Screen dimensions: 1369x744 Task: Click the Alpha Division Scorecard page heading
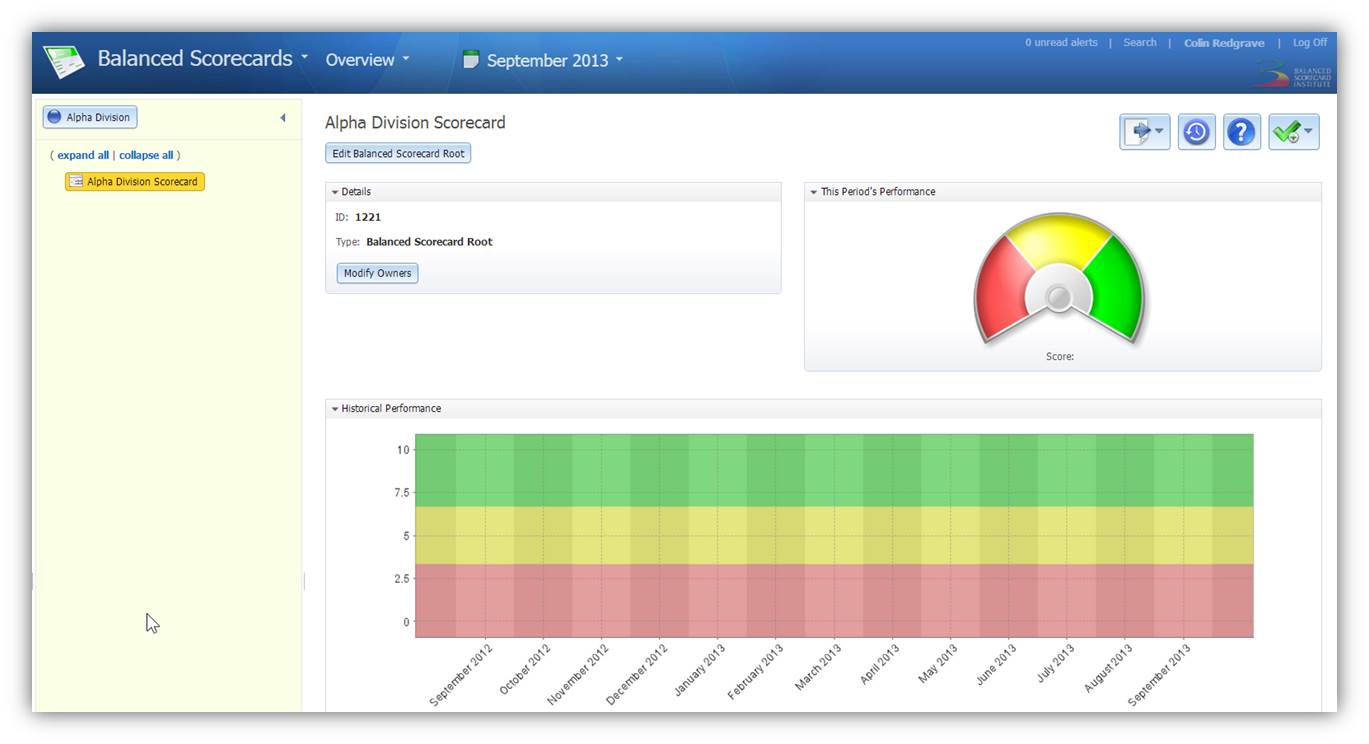coord(415,123)
